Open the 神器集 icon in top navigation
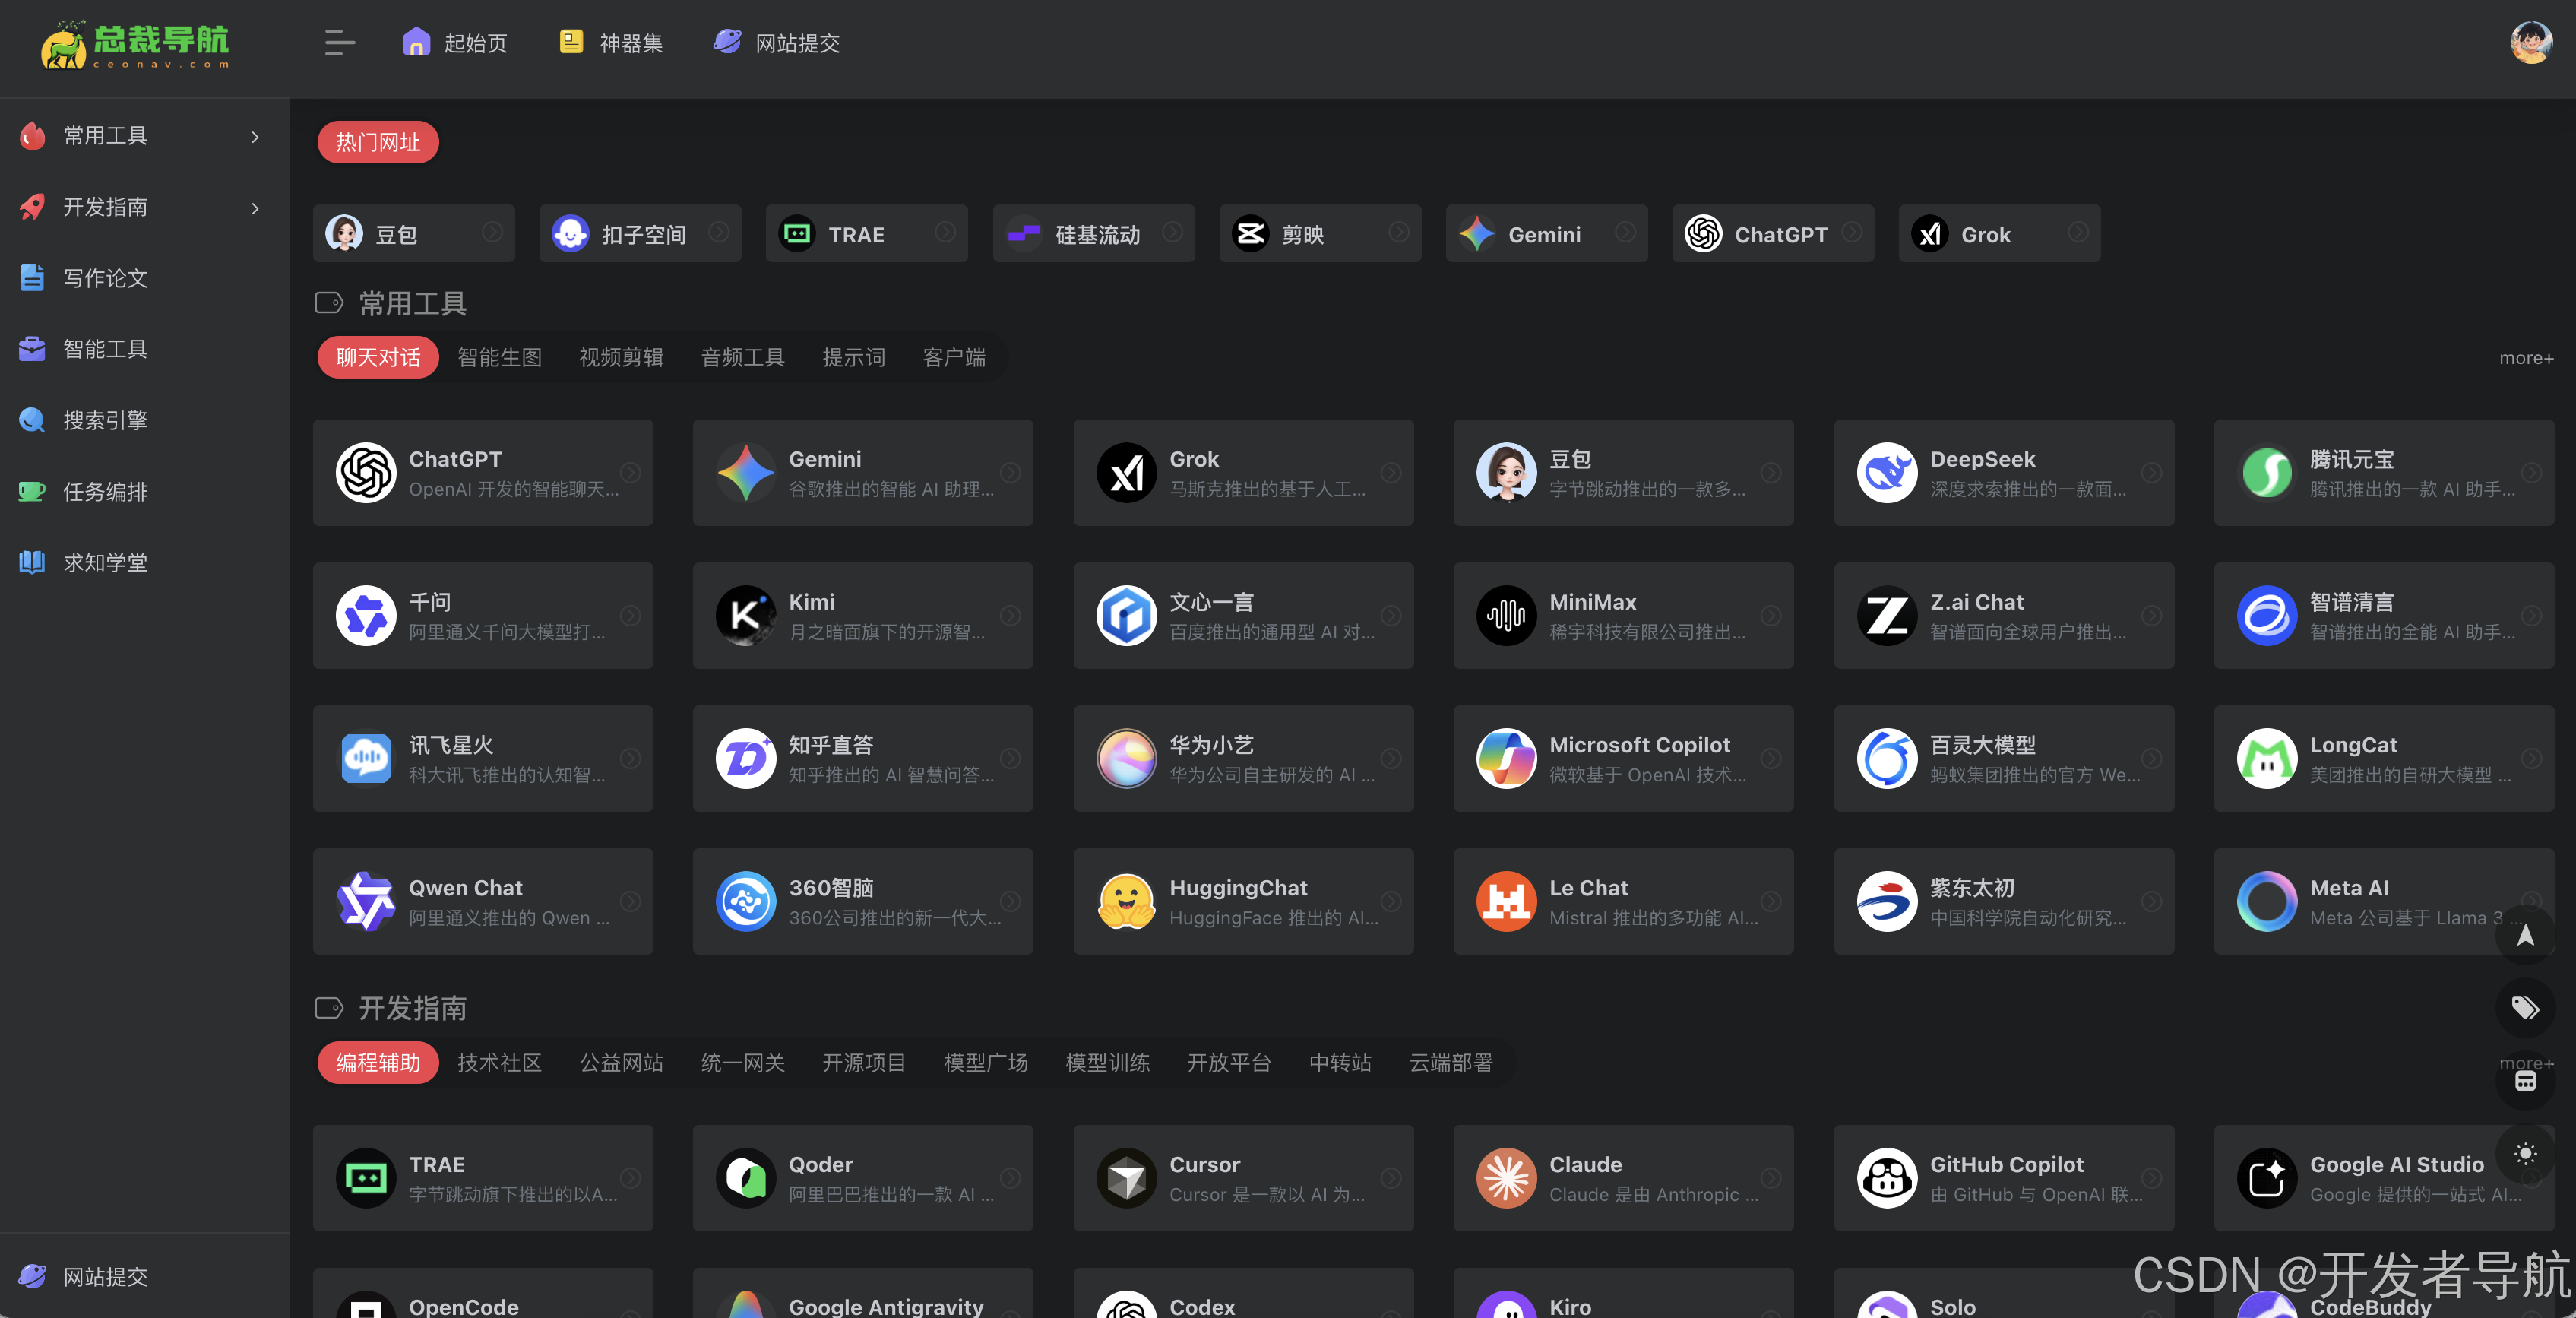2576x1318 pixels. coord(570,42)
